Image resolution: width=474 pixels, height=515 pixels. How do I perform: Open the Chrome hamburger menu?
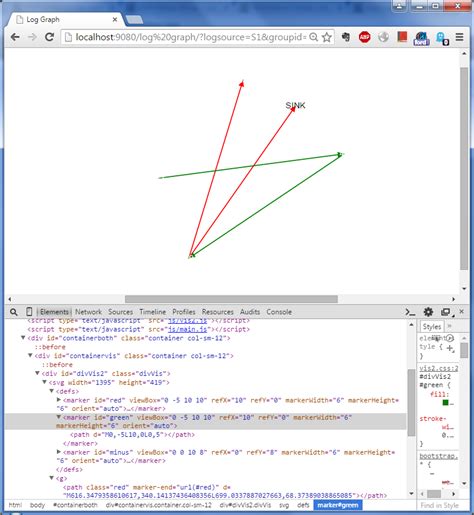tap(460, 37)
